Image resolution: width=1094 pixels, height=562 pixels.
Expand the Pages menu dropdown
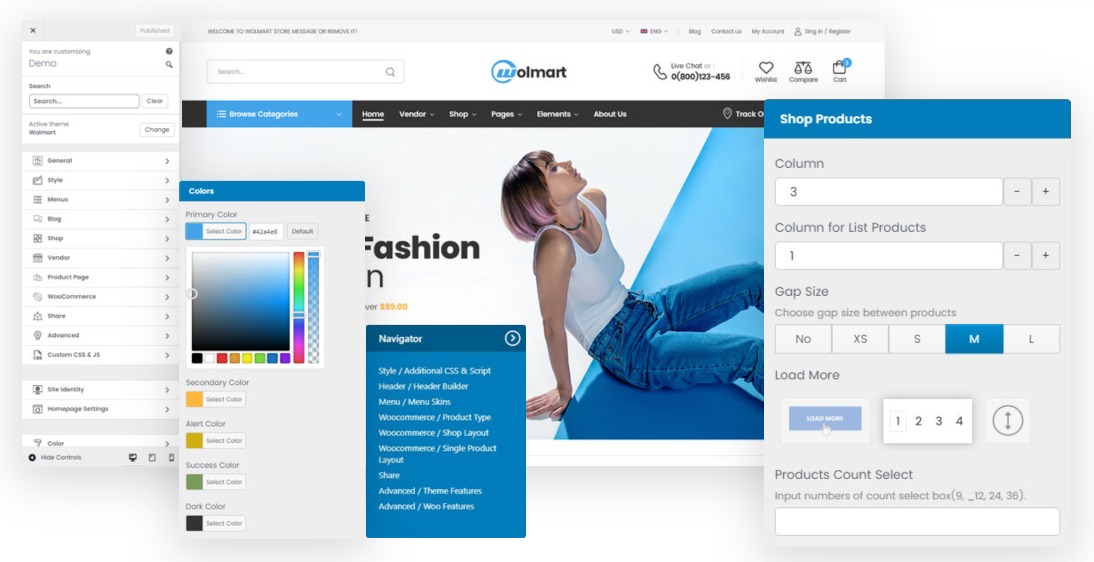(x=507, y=114)
